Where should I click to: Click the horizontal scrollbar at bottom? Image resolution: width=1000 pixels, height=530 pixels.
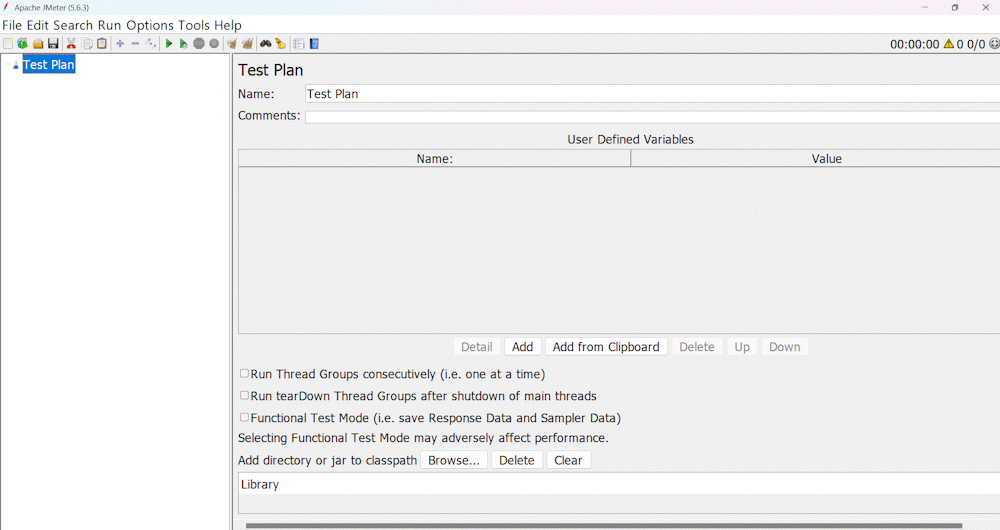603,526
